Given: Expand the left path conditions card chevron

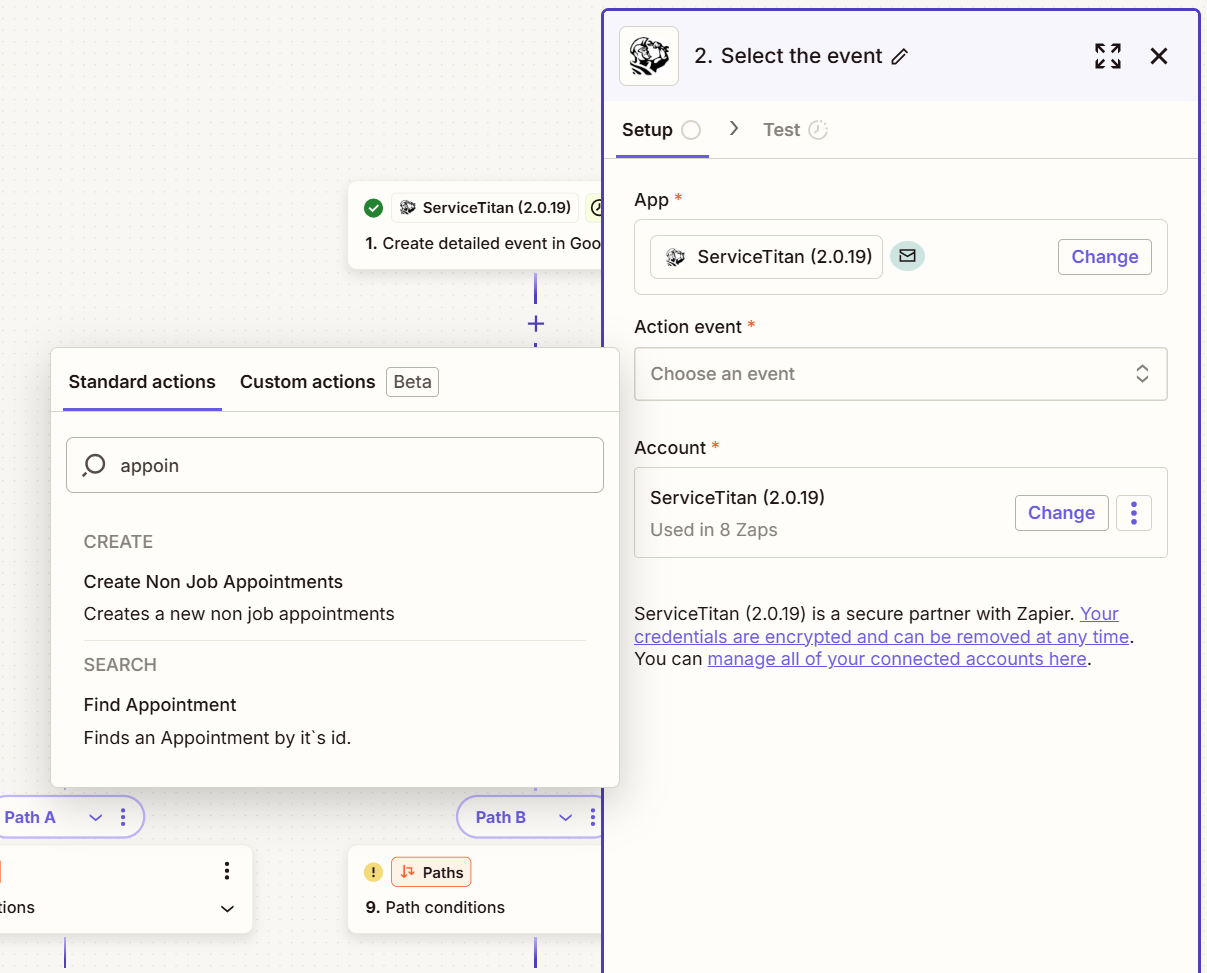Looking at the screenshot, I should pyautogui.click(x=227, y=908).
